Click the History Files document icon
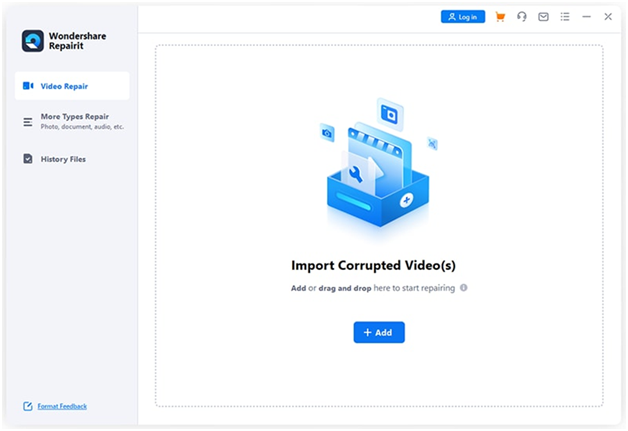 coord(28,159)
